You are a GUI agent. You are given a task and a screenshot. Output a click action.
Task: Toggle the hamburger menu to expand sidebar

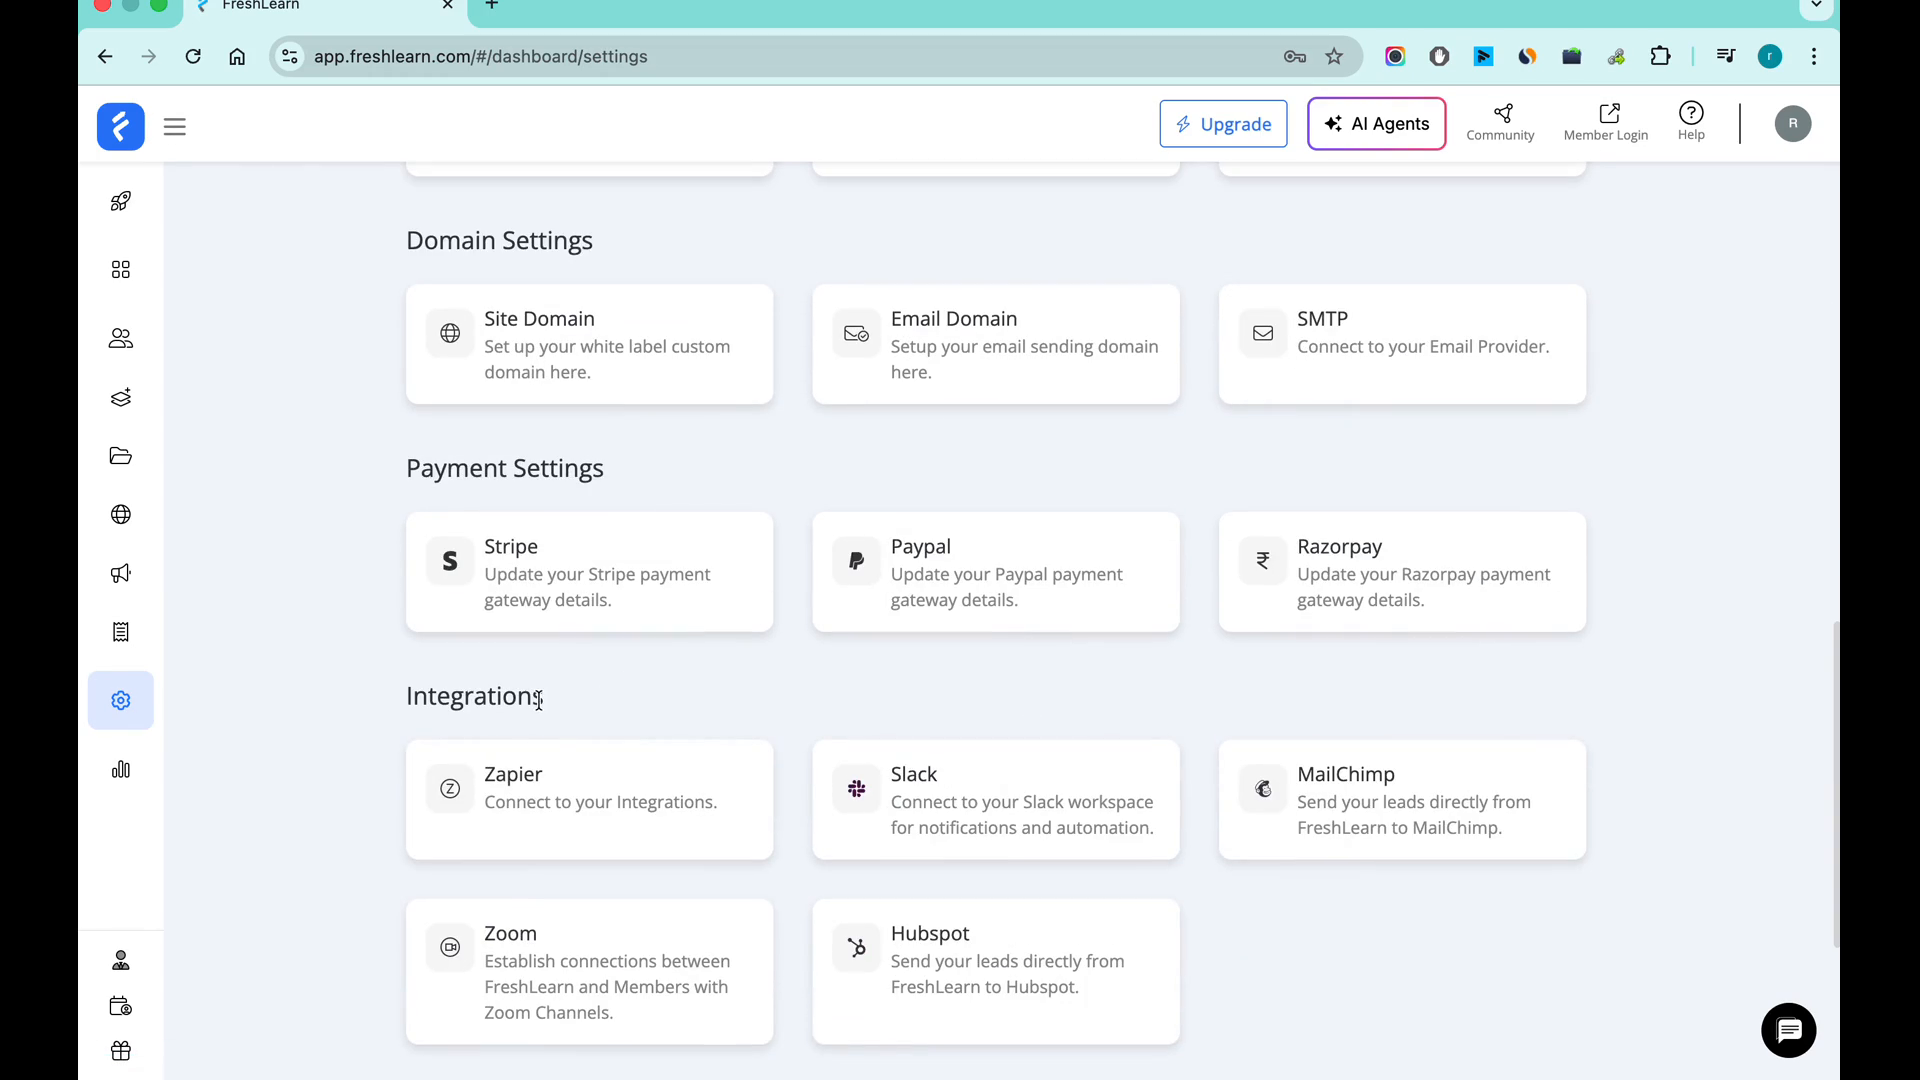click(175, 127)
